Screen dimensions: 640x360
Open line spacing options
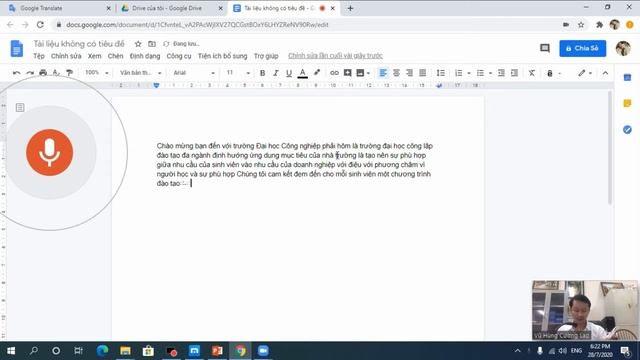440,73
